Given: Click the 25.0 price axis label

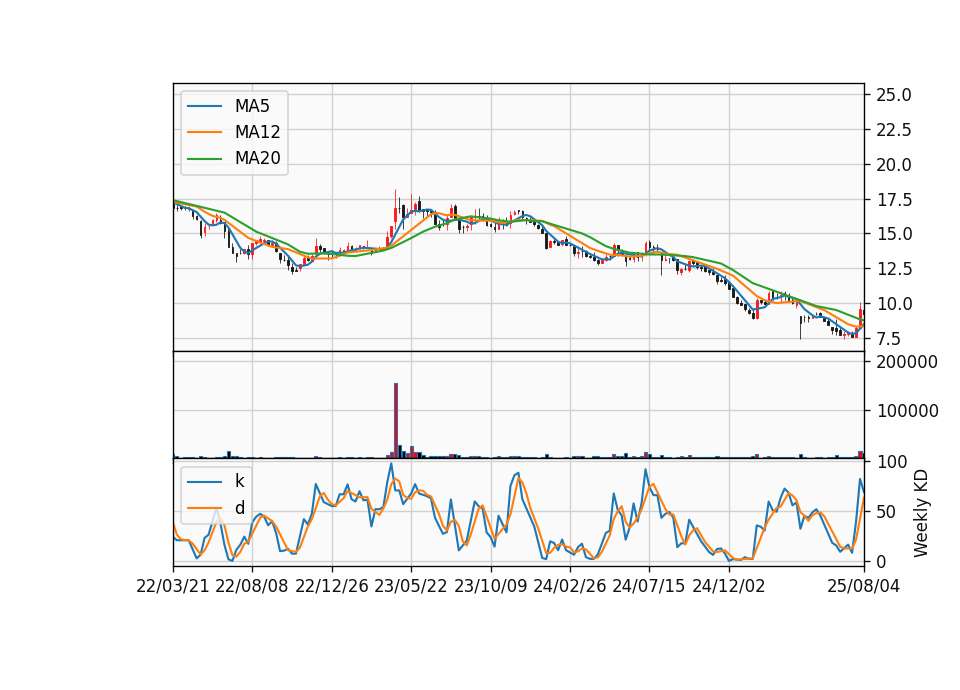Looking at the screenshot, I should click(x=894, y=95).
